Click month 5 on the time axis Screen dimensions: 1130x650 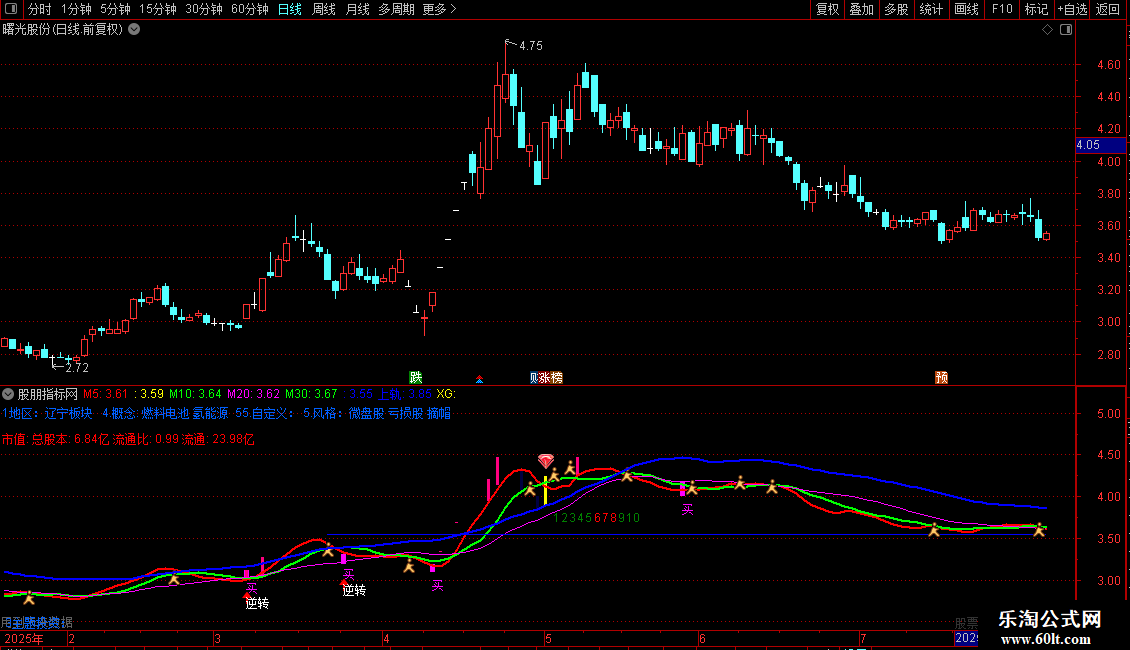548,638
